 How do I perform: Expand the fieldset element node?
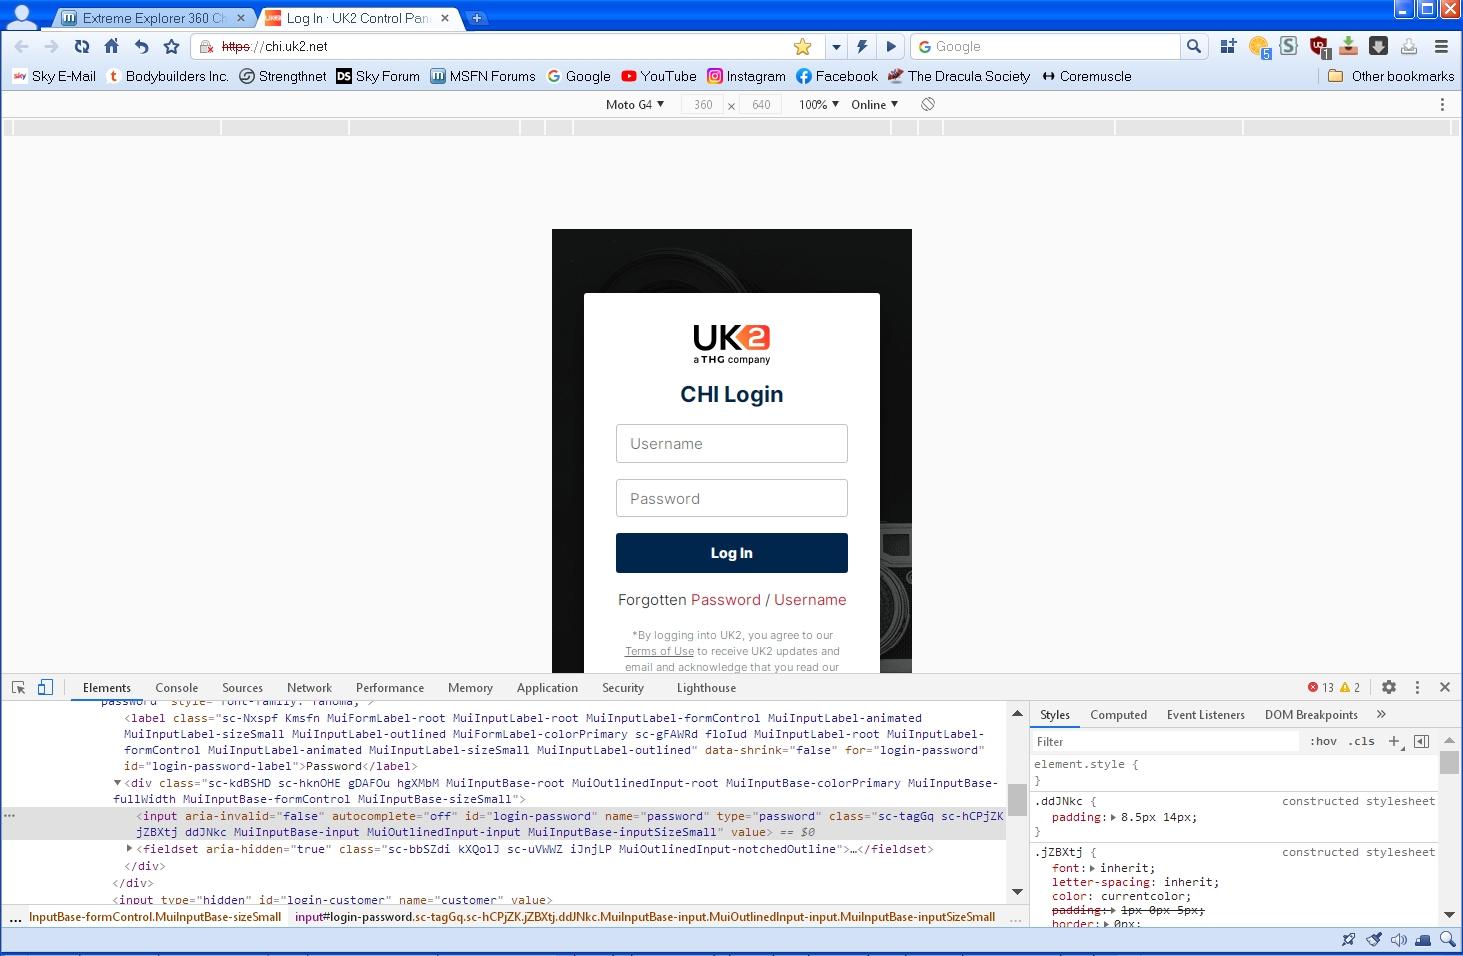click(x=129, y=848)
